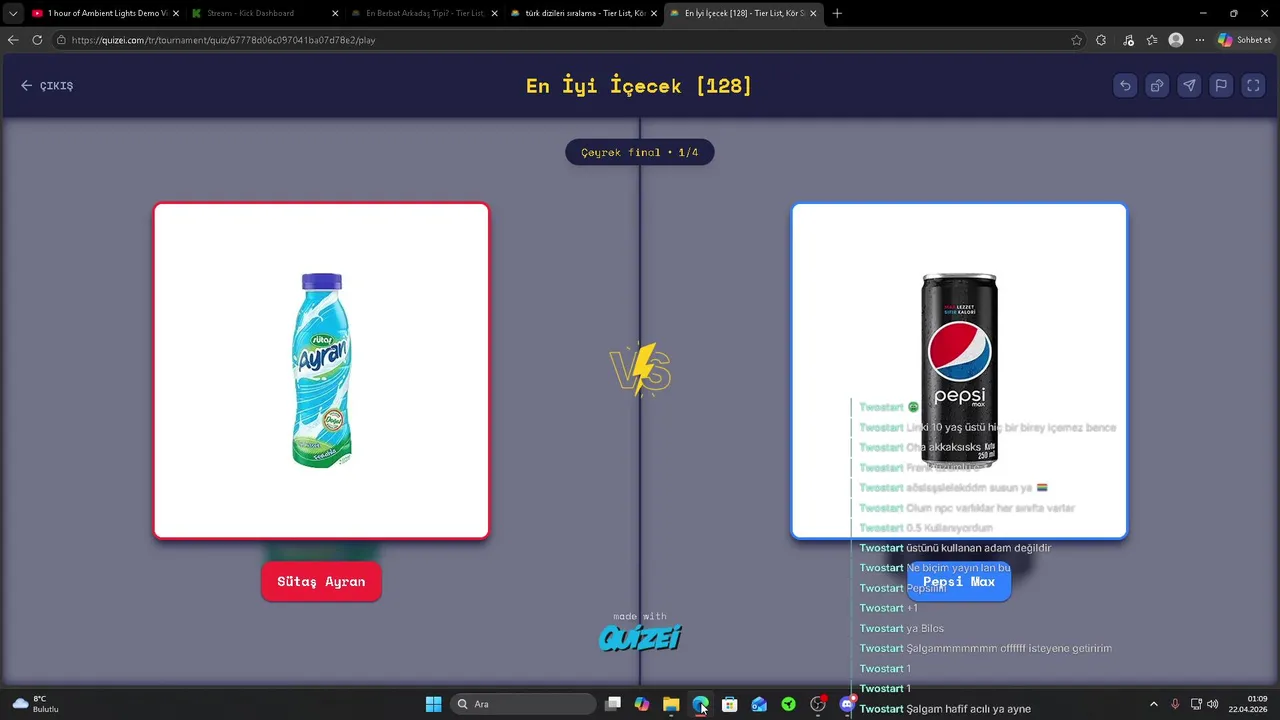
Task: Choose the blue Pepsi Max button
Action: pos(959,582)
